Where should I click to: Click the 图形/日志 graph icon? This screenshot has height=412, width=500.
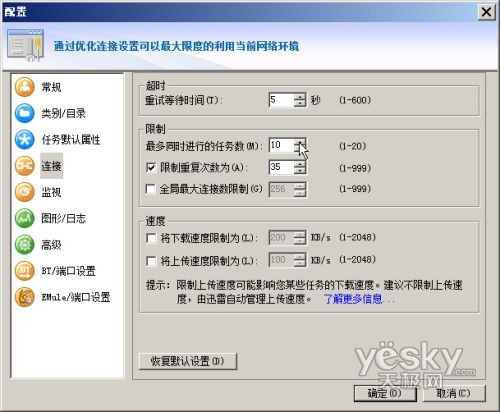(x=25, y=218)
